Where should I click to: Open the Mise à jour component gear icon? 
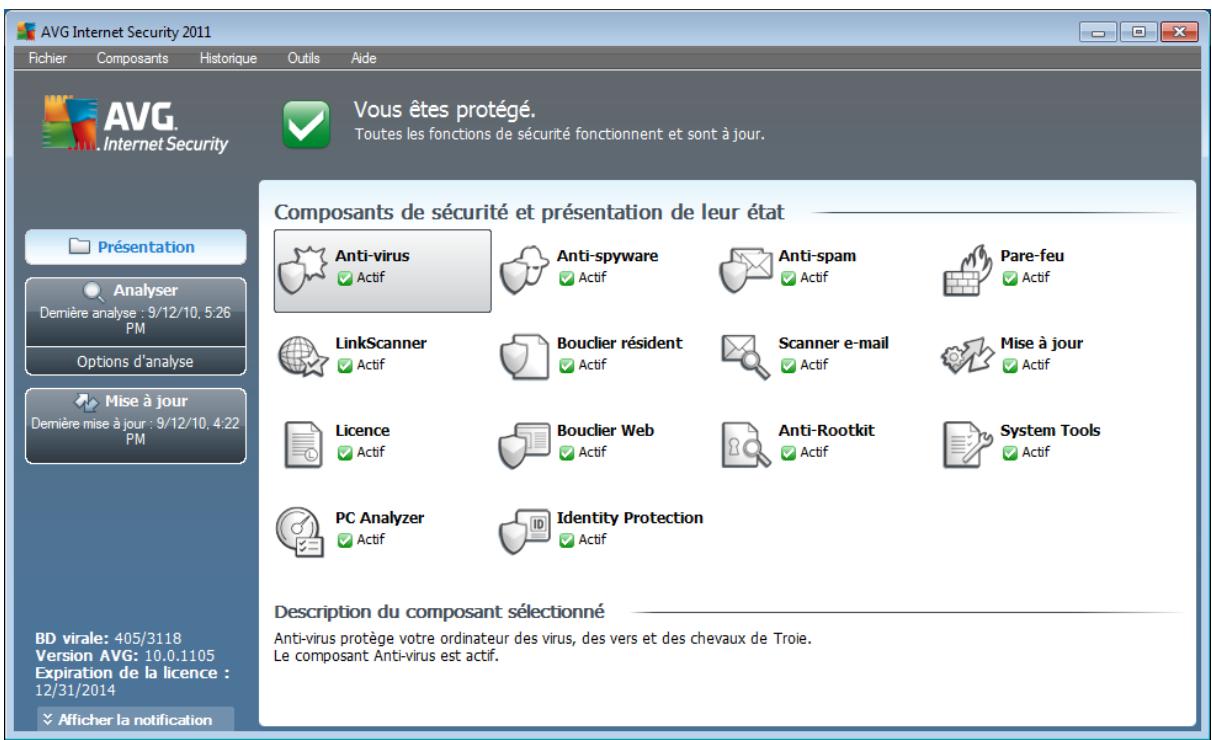[969, 357]
